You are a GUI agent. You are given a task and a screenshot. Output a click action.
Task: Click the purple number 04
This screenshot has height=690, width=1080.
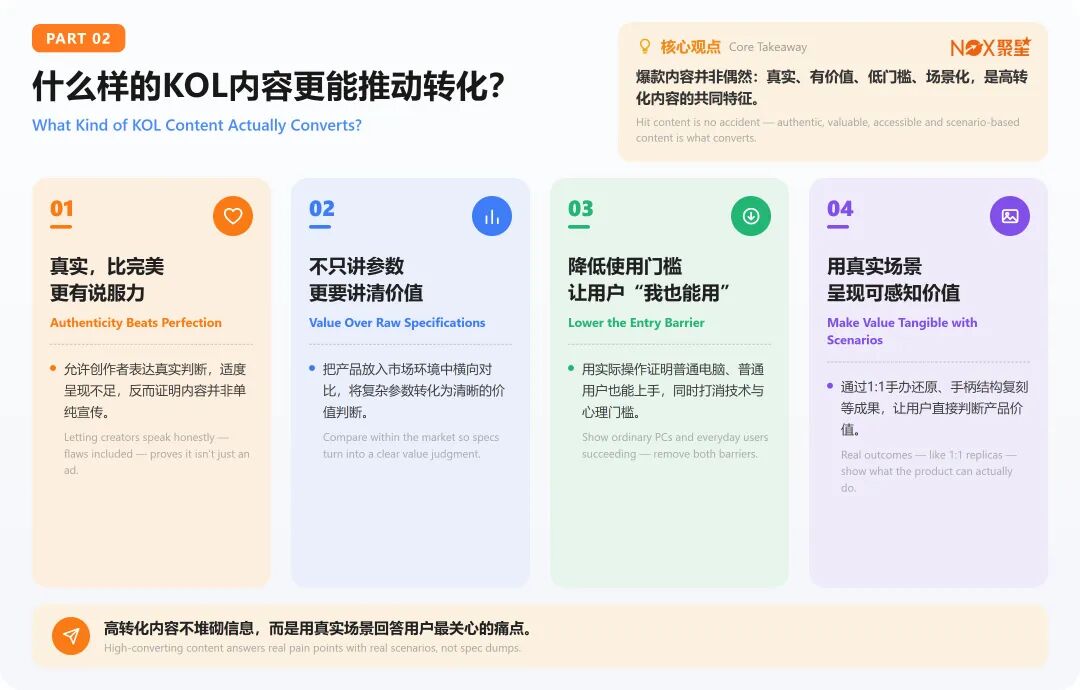[x=840, y=209]
